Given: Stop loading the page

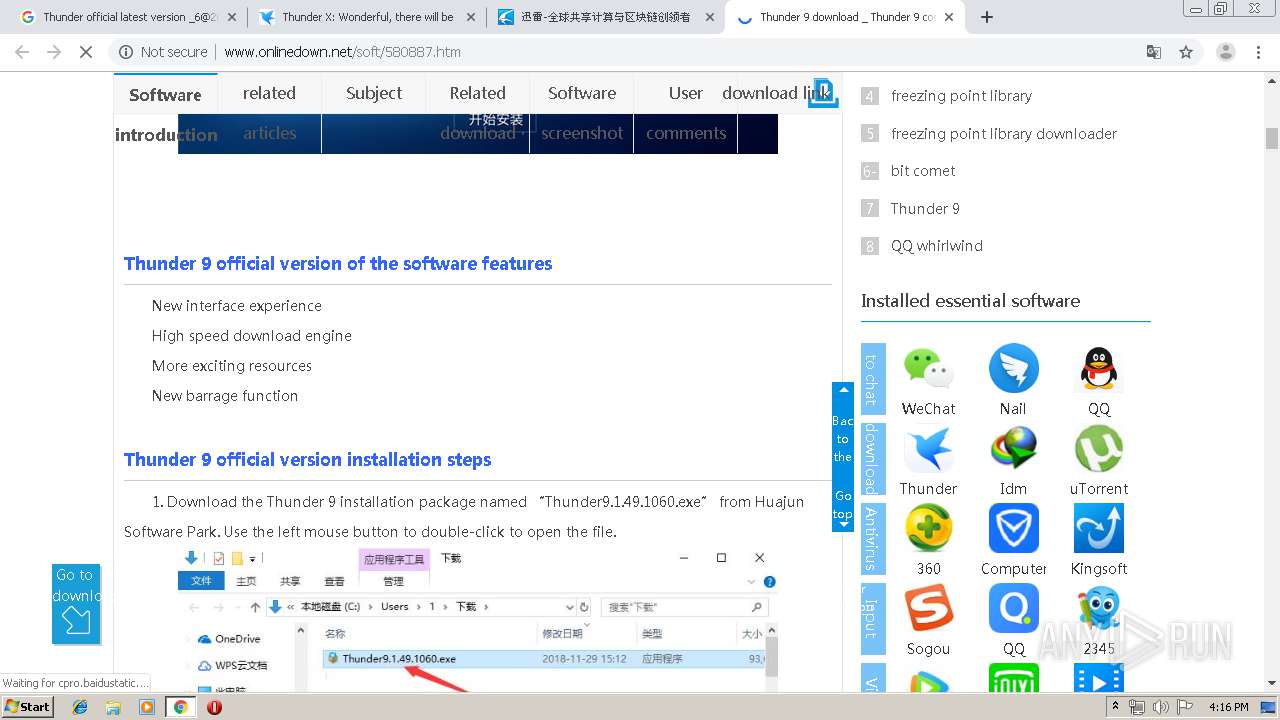Looking at the screenshot, I should pos(86,52).
